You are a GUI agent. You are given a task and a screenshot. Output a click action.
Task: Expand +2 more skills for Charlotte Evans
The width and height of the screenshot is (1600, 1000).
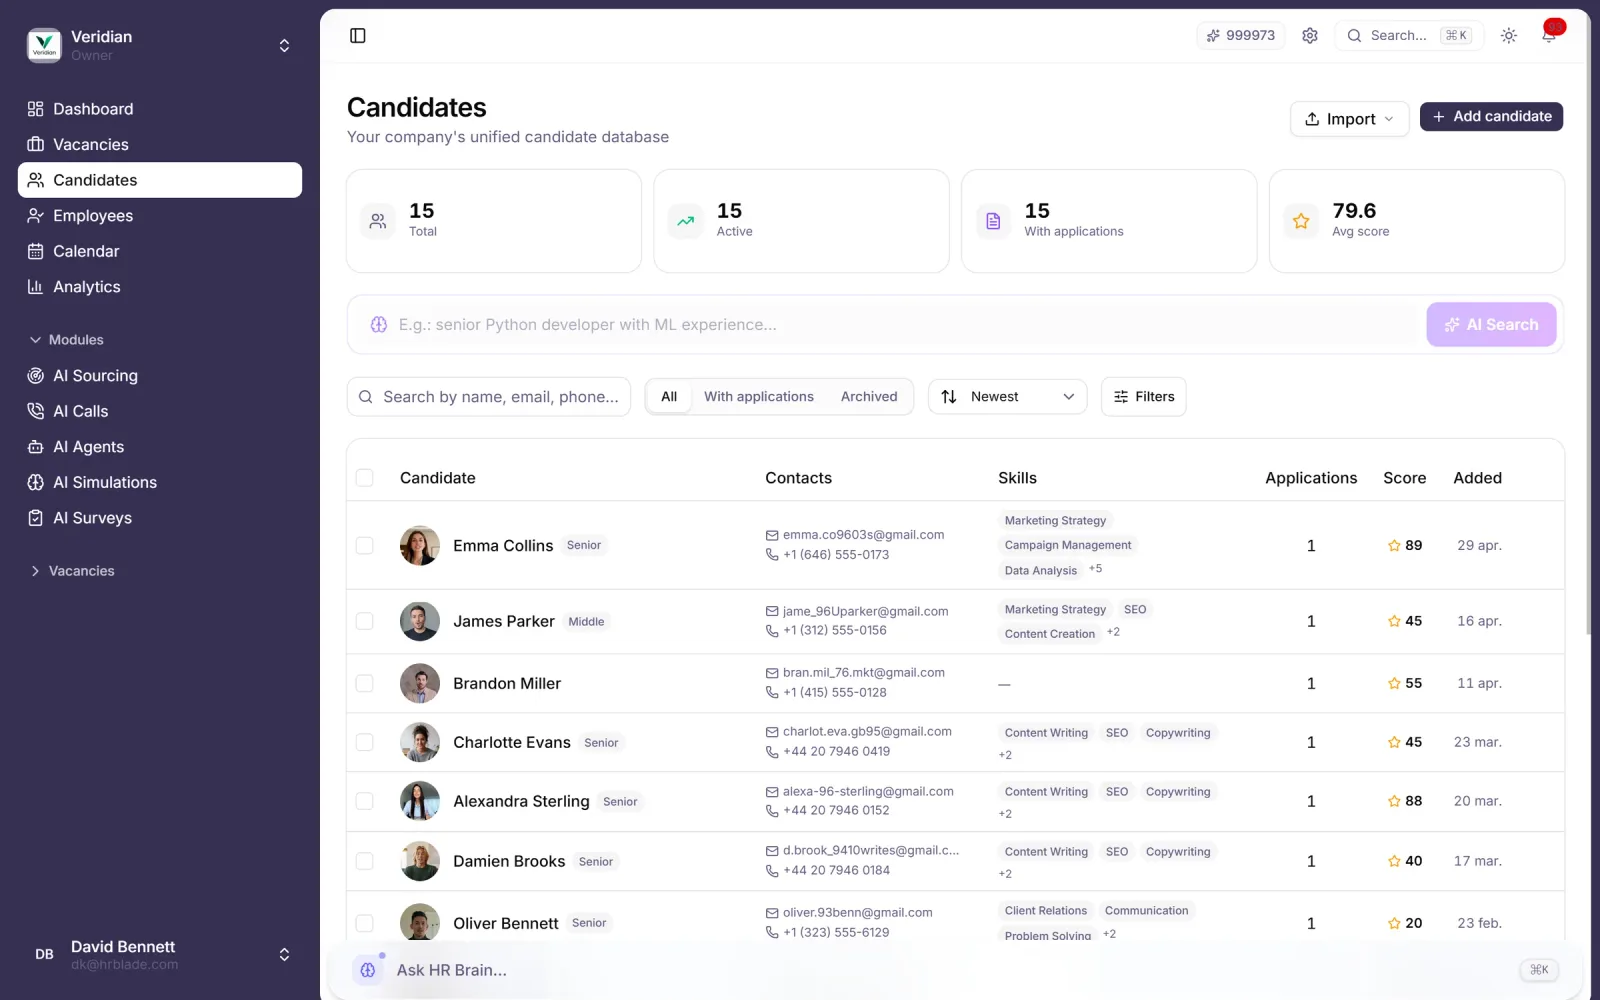[x=1005, y=756]
